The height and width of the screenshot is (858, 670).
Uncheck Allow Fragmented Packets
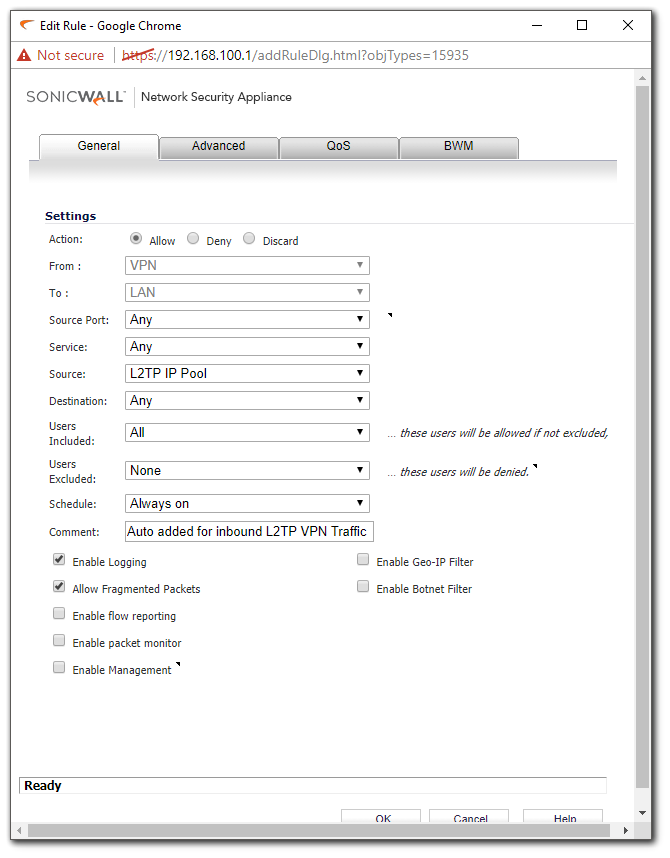tap(59, 588)
